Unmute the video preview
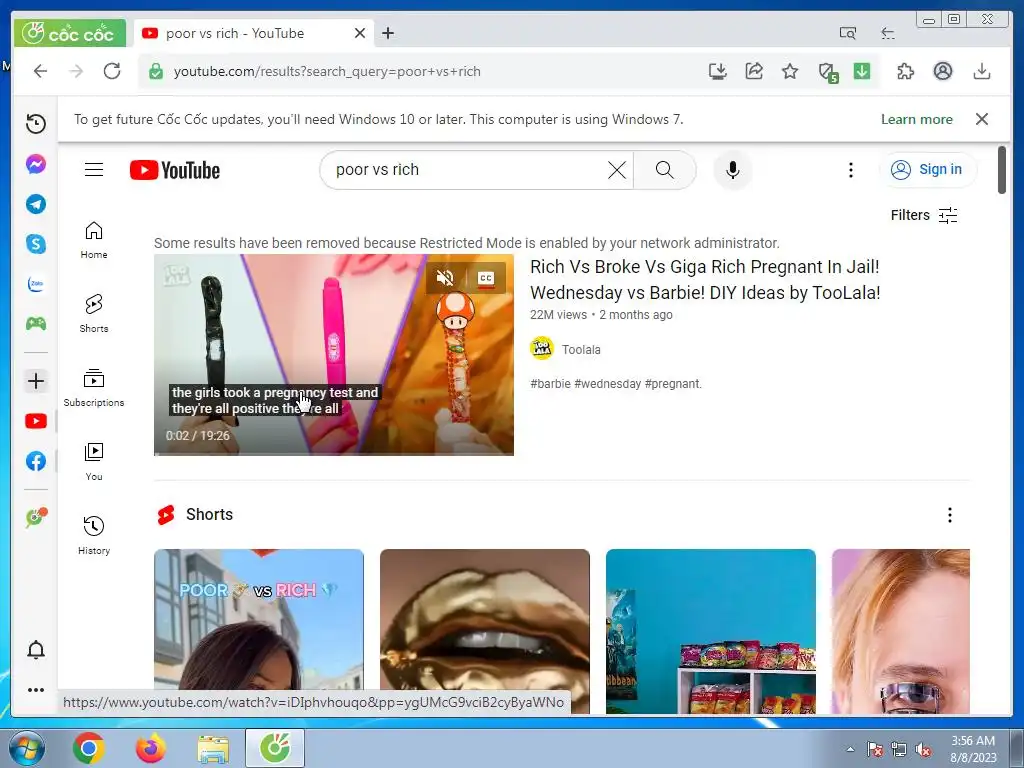 pyautogui.click(x=445, y=278)
